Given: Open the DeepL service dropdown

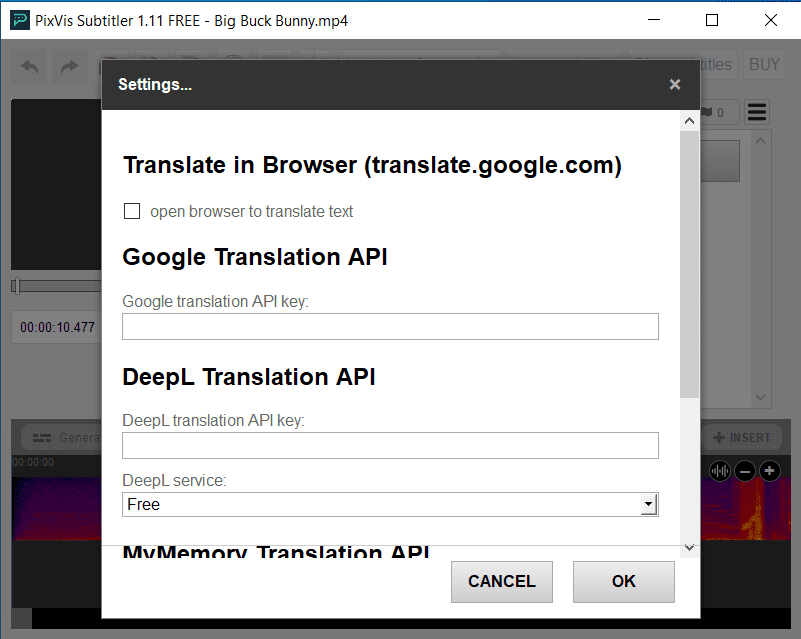Looking at the screenshot, I should point(390,505).
